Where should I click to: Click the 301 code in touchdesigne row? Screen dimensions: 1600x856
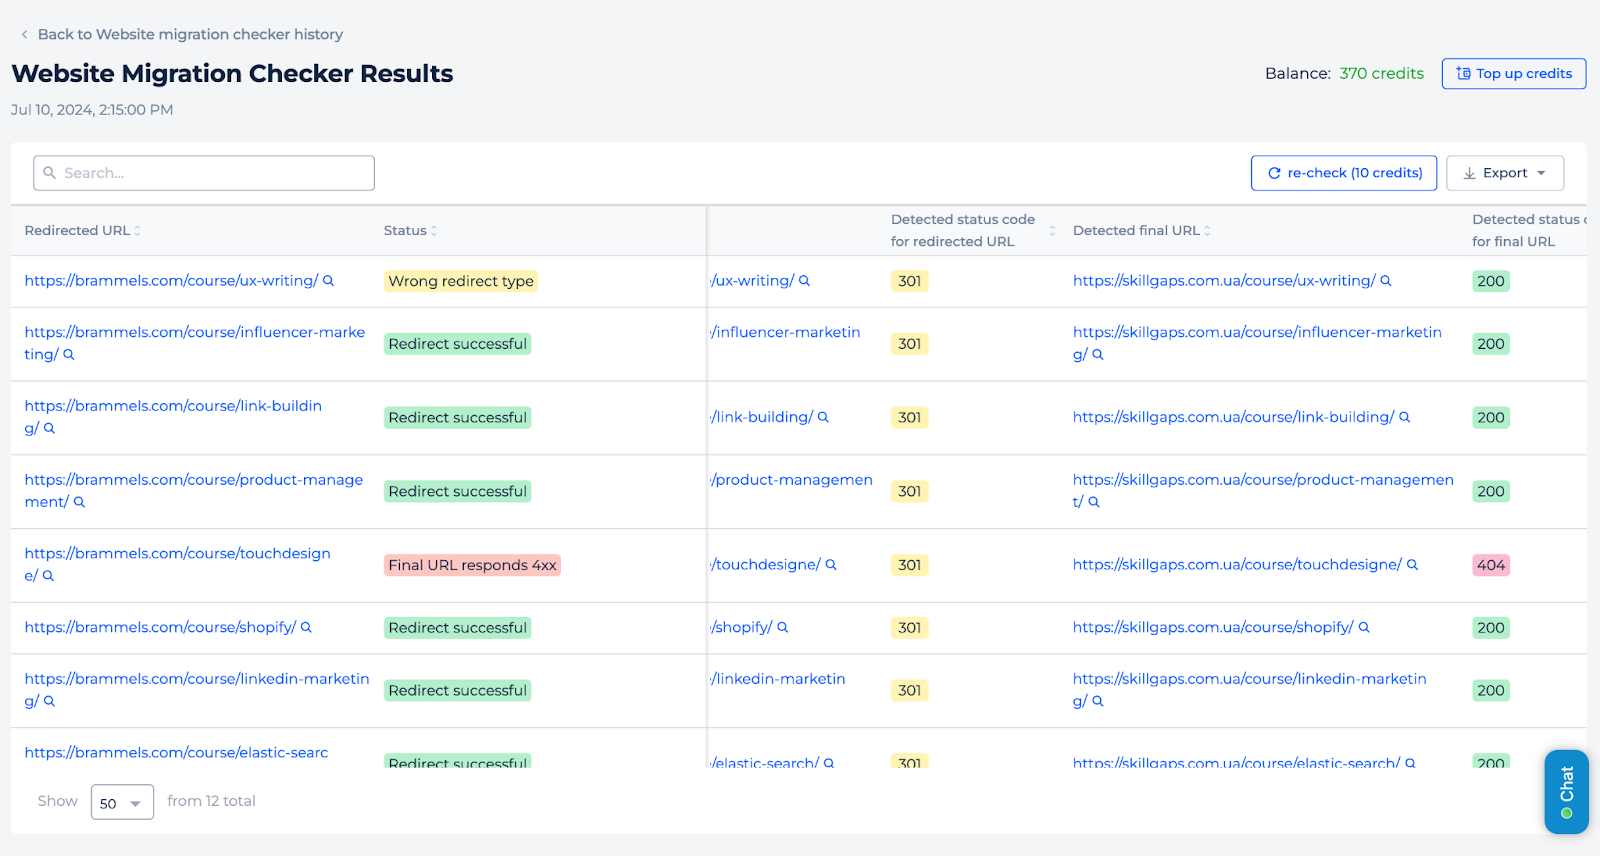(909, 565)
